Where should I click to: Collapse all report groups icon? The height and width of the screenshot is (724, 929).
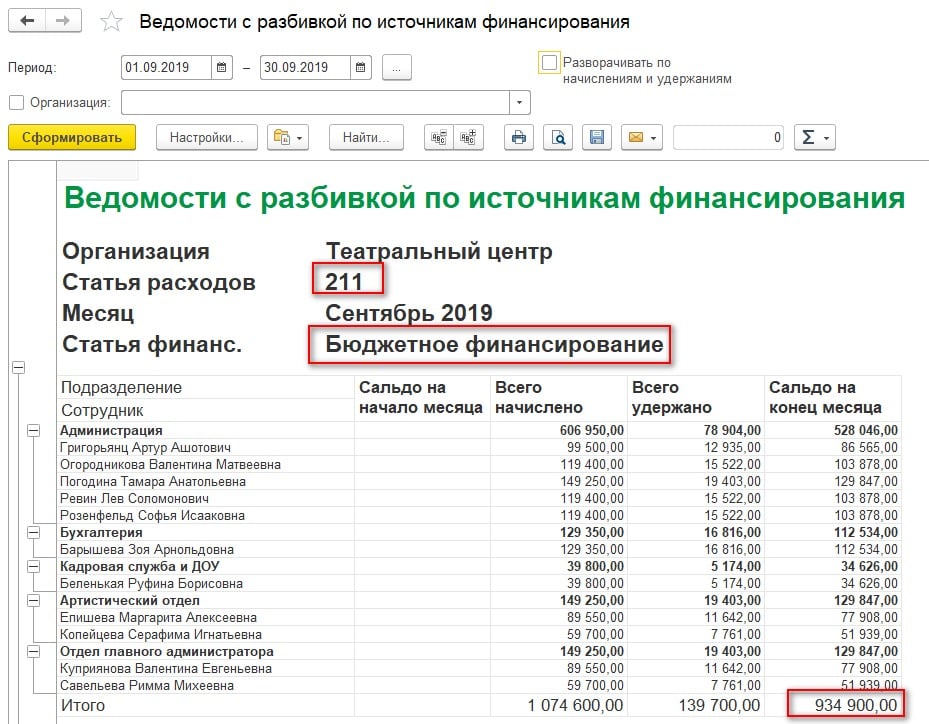tap(439, 137)
